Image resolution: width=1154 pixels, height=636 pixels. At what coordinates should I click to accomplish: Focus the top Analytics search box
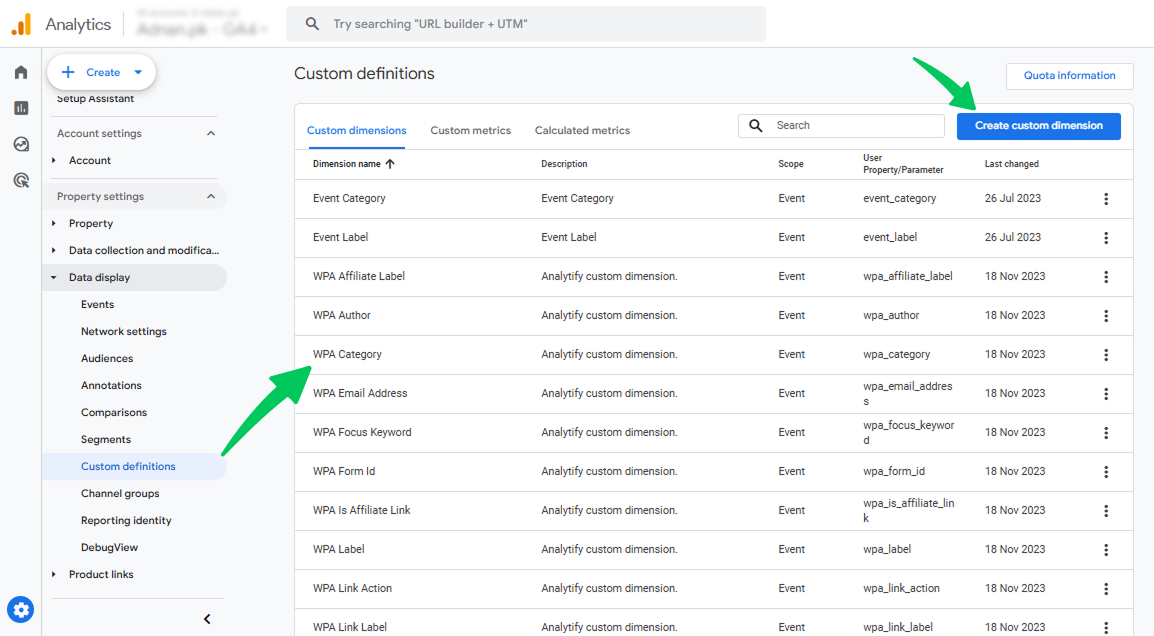click(525, 24)
